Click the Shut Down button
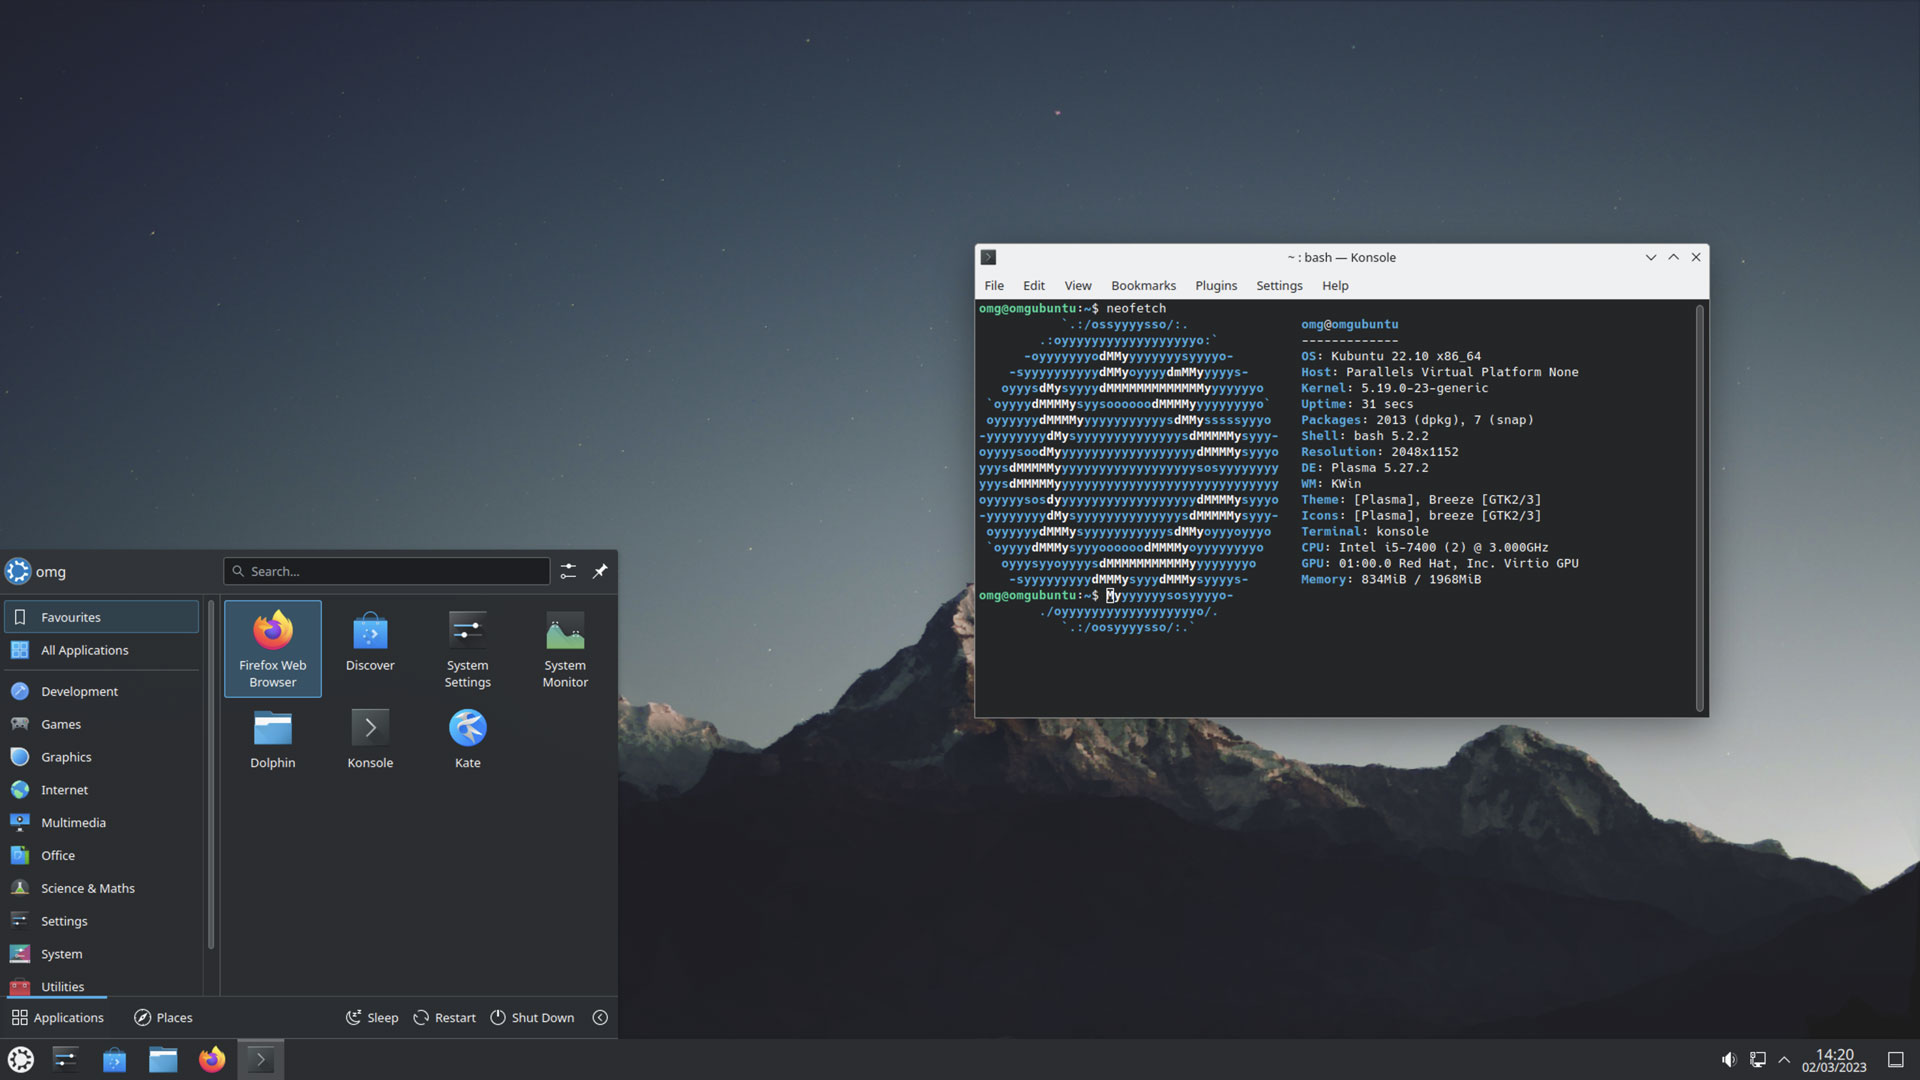This screenshot has width=1920, height=1080. (532, 1017)
